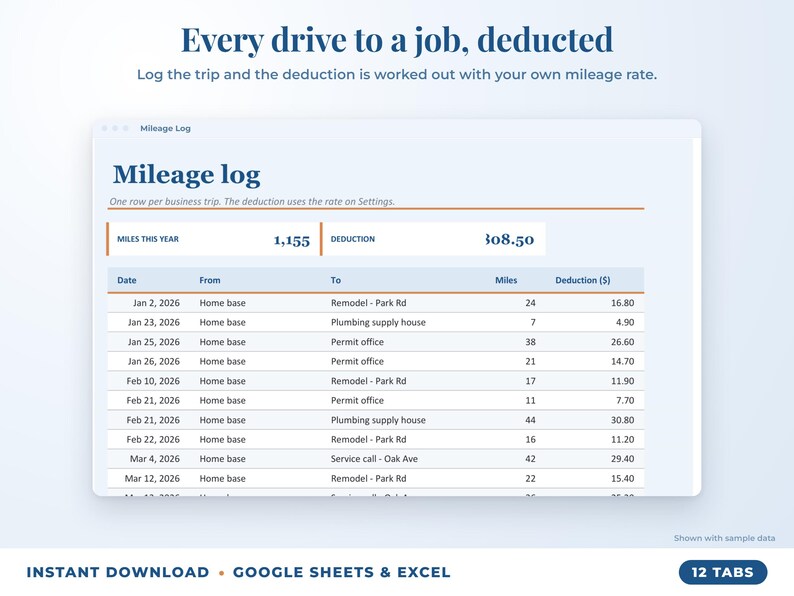Click 'Home base' in the Mar 4 row
Viewport: 794px width, 596px height.
[222, 459]
